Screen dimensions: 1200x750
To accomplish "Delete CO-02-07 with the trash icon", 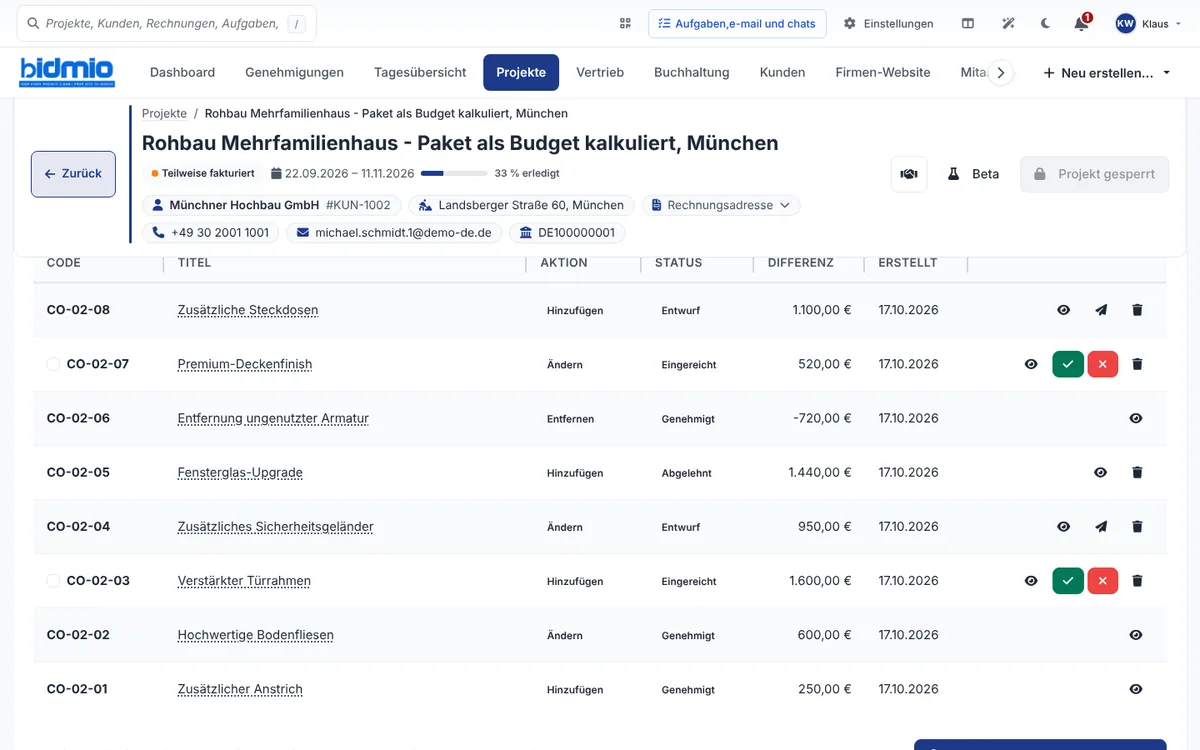I will 1137,365.
